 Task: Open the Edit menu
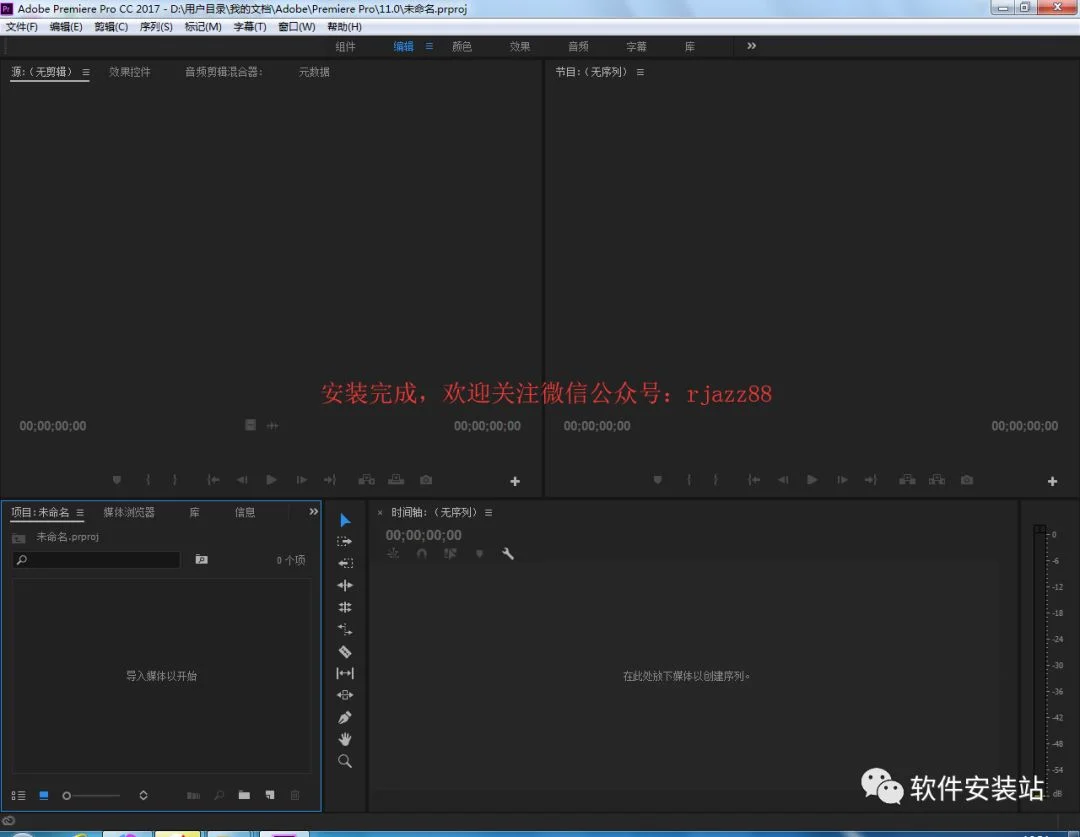pyautogui.click(x=65, y=27)
